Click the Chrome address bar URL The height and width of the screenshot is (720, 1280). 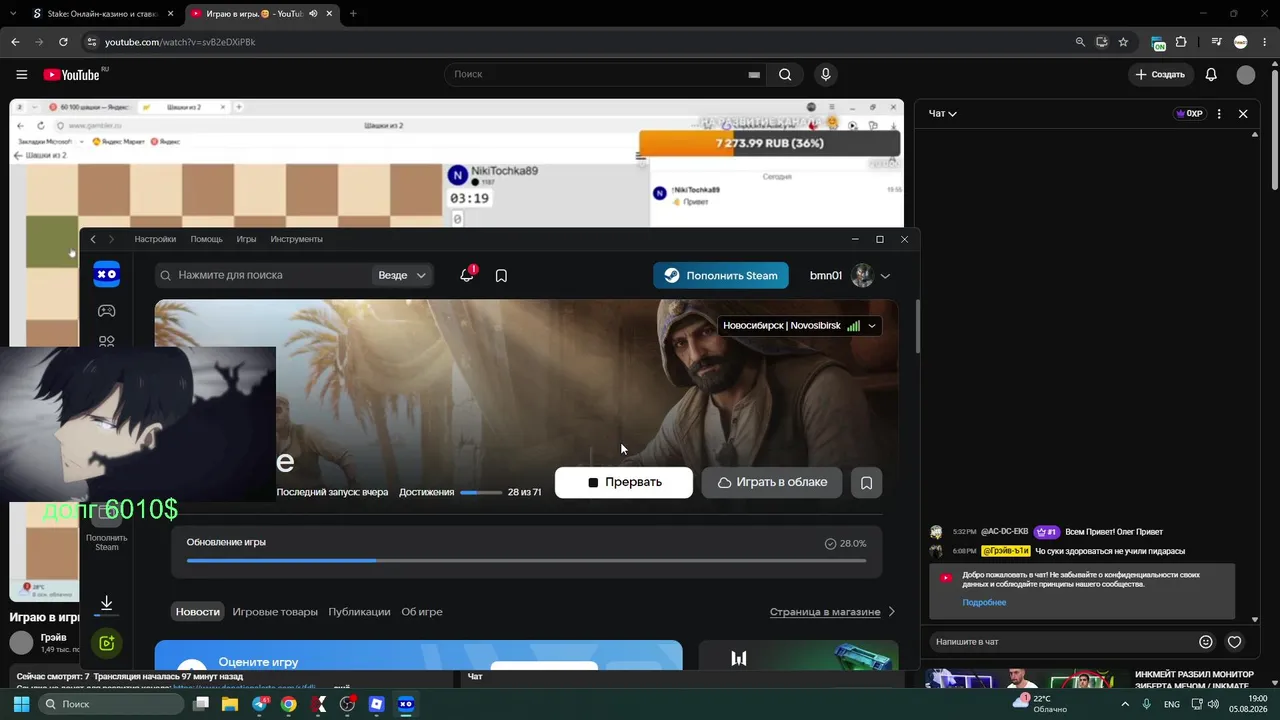[x=180, y=42]
